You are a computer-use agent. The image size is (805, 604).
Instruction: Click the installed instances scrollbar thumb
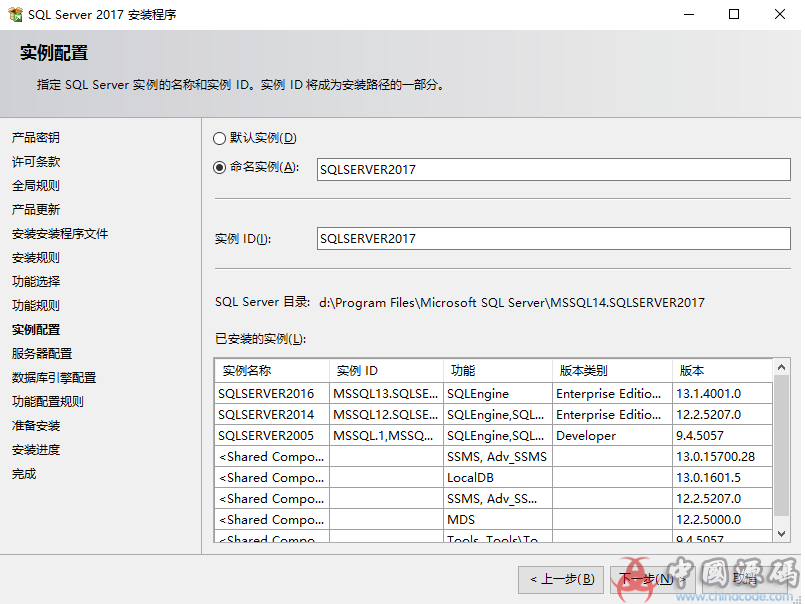[781, 445]
